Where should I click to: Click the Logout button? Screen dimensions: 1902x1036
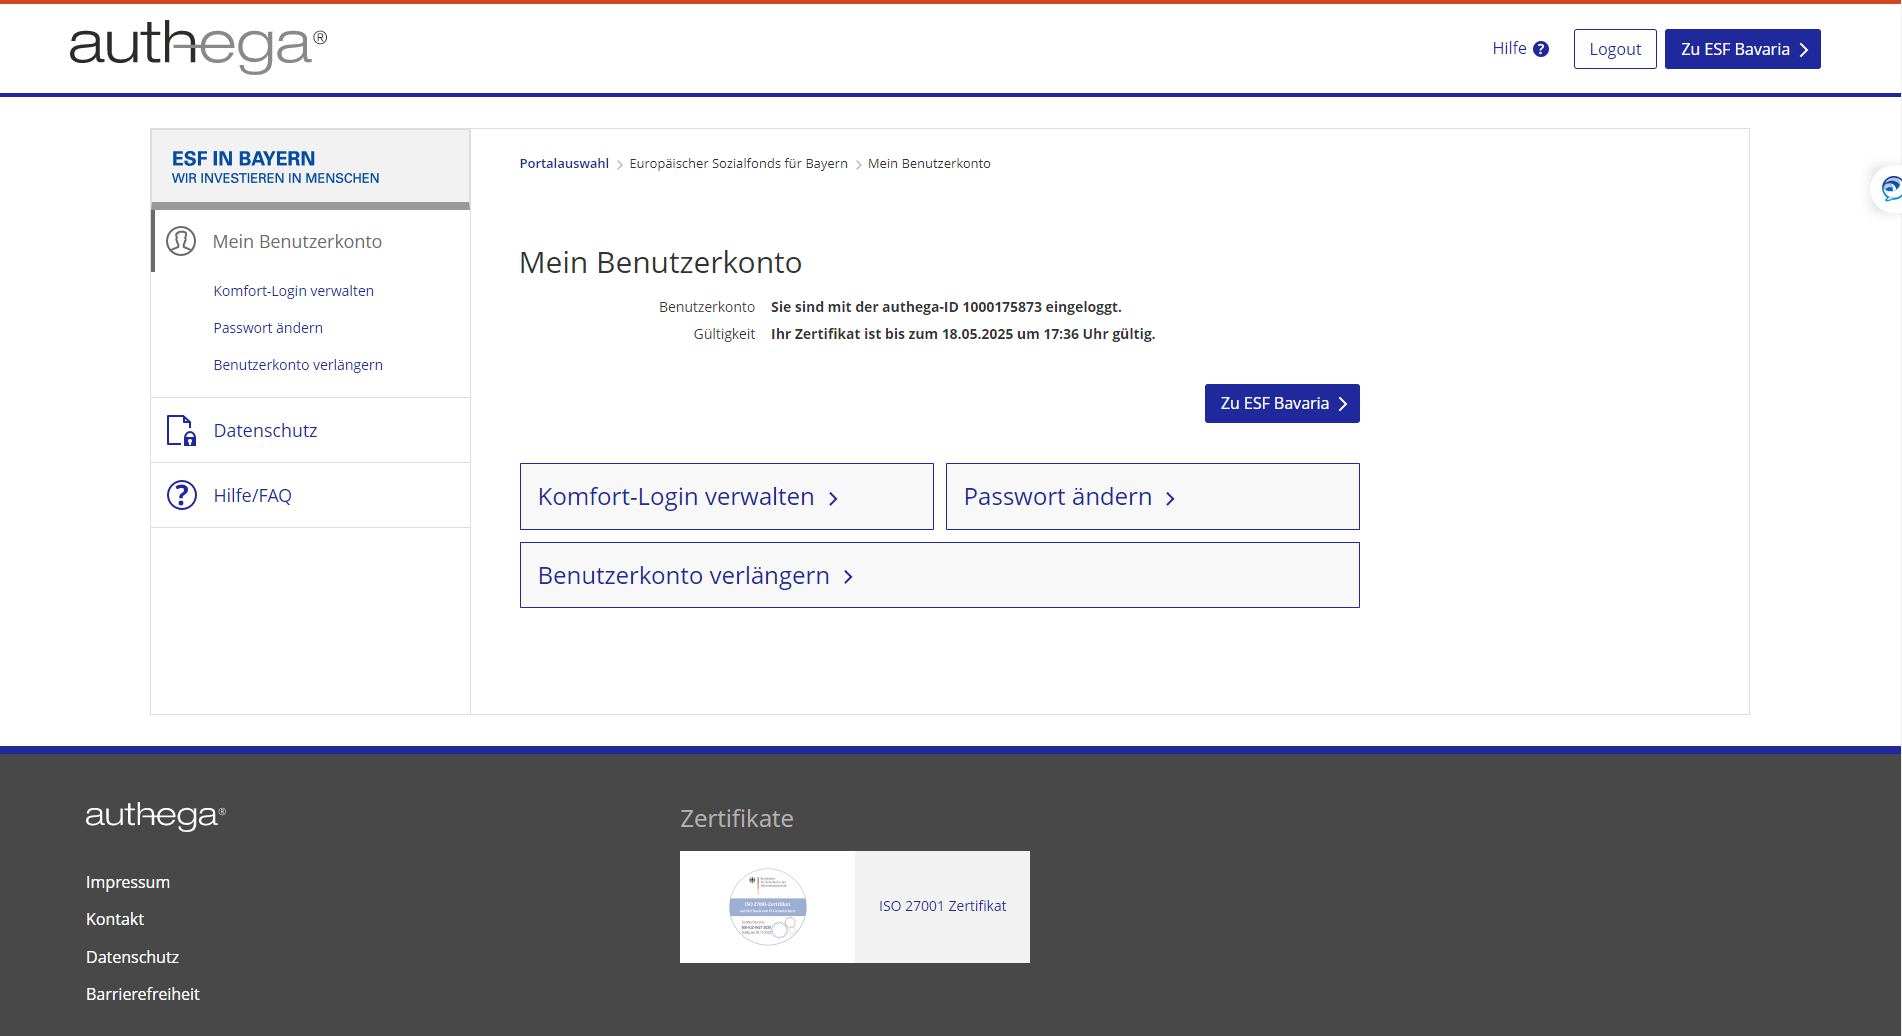tap(1615, 49)
